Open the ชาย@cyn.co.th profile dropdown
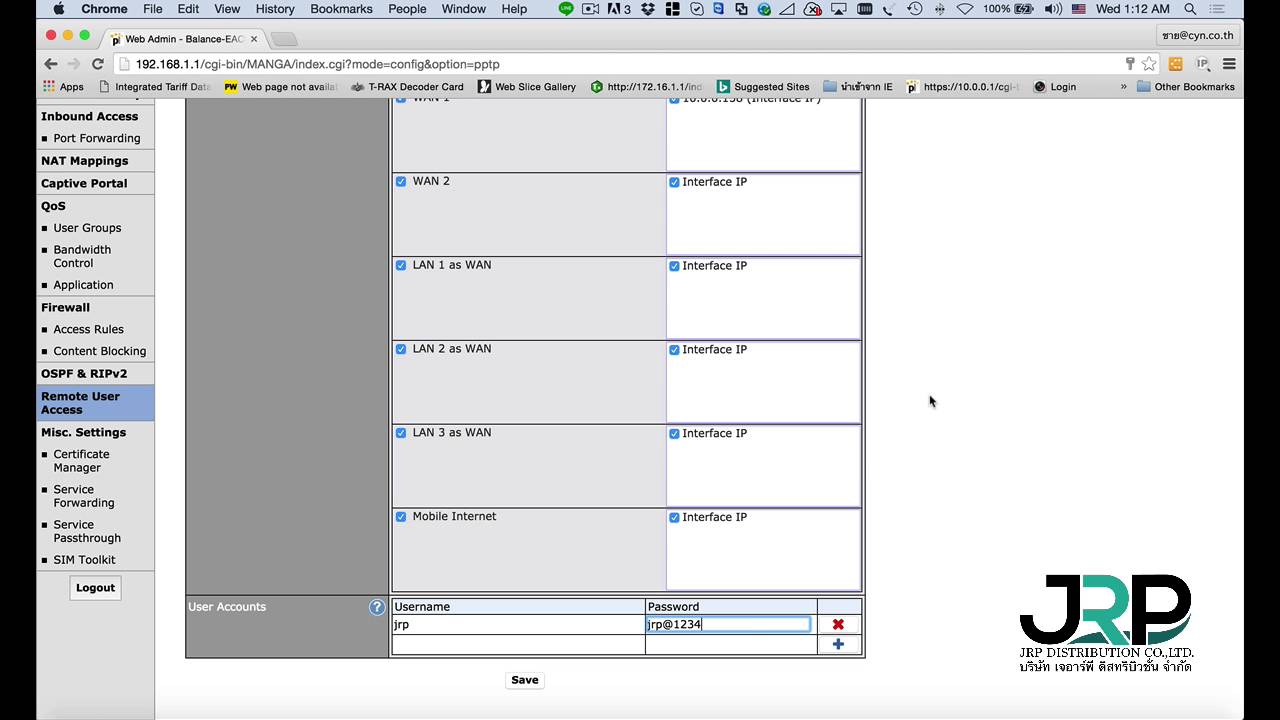The image size is (1280, 720). click(x=1197, y=35)
